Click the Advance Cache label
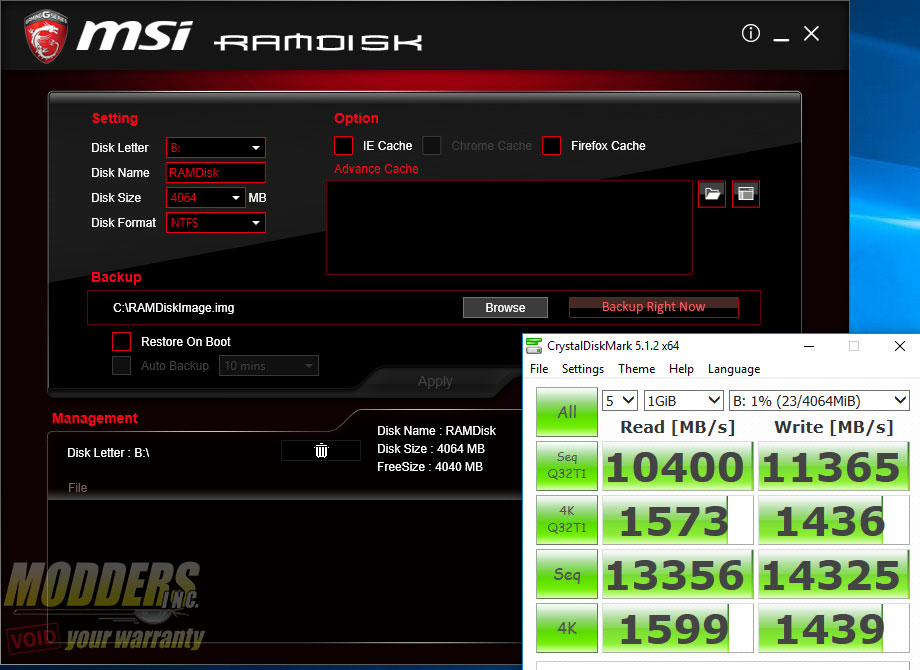Screen dimensions: 920x670 tap(376, 169)
